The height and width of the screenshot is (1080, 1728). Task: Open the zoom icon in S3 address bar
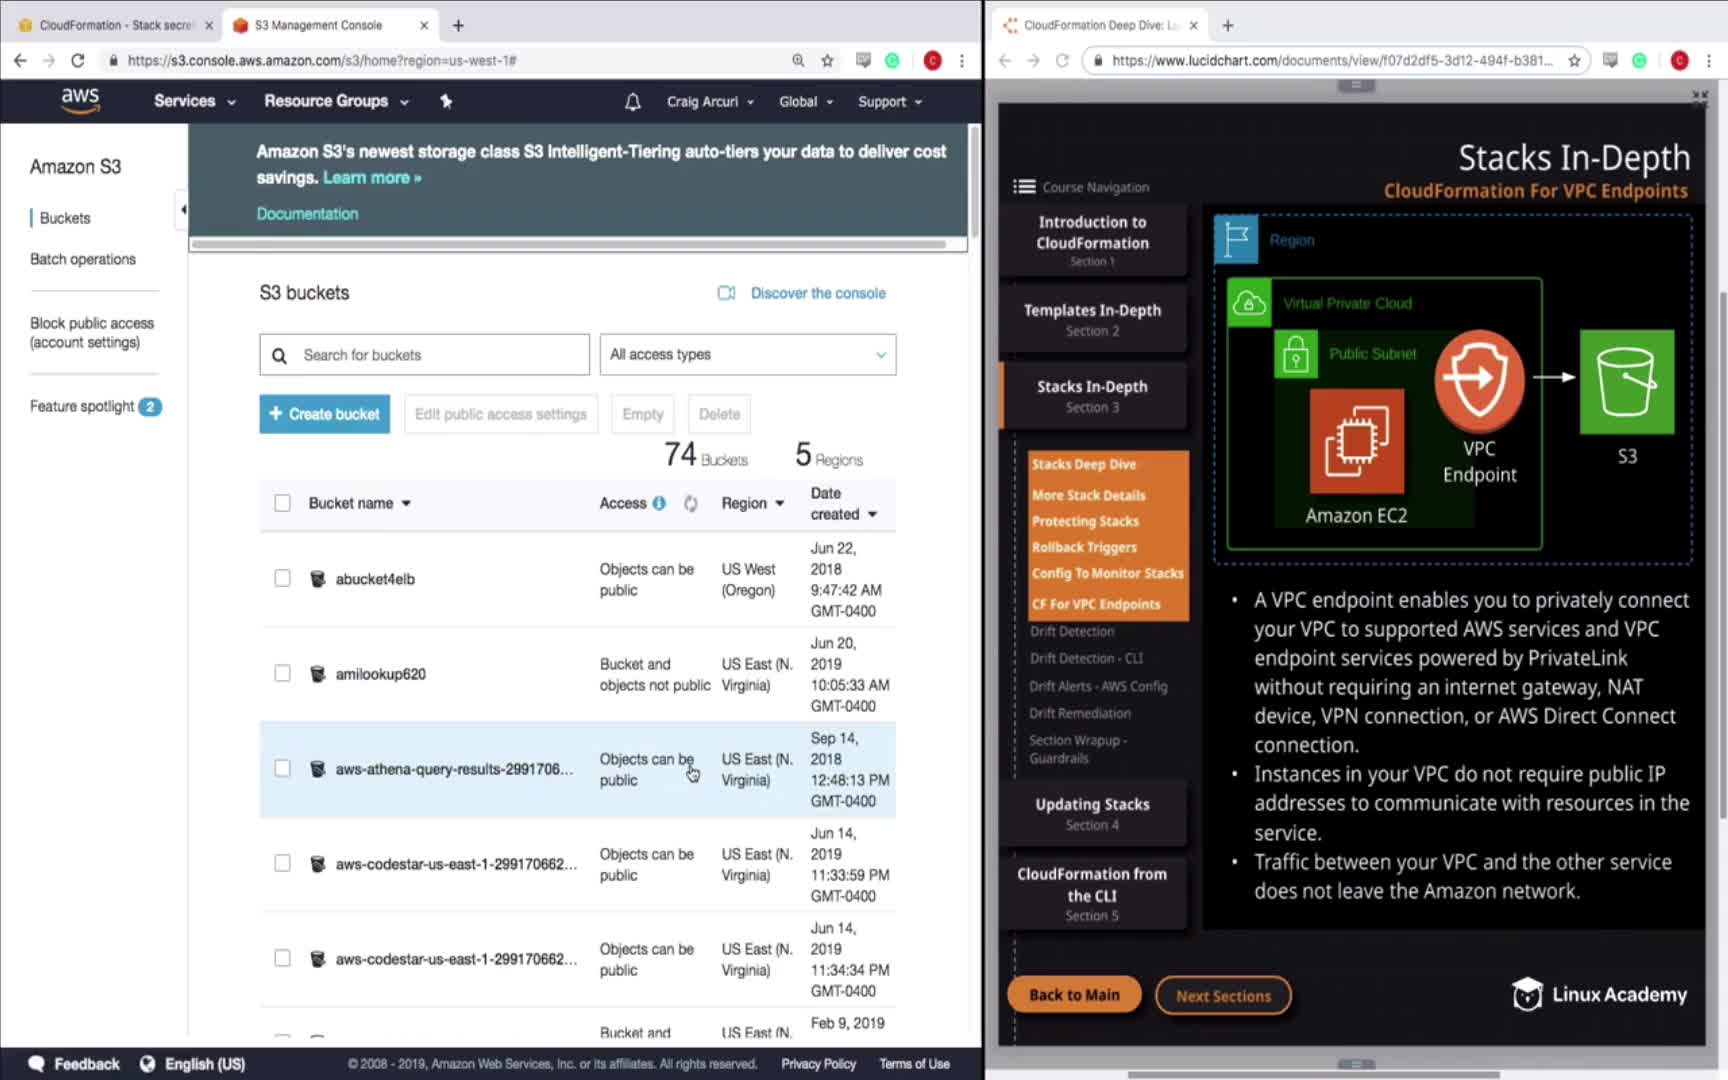tap(798, 60)
